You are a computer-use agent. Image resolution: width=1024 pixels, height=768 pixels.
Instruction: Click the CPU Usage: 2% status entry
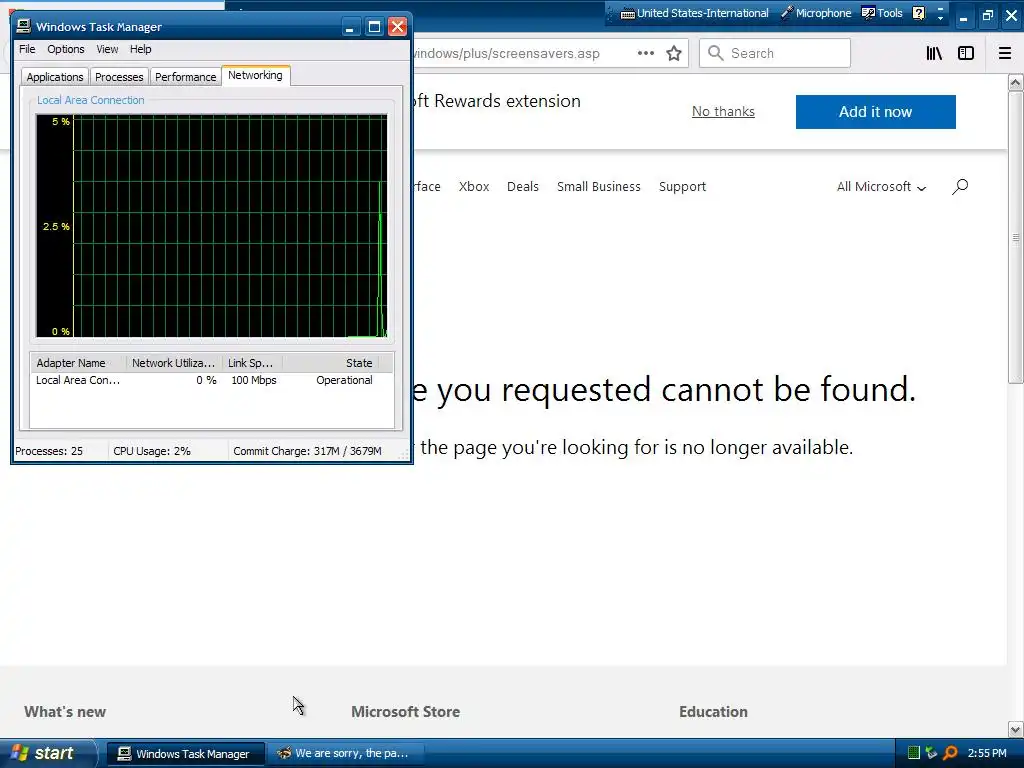[x=152, y=451]
